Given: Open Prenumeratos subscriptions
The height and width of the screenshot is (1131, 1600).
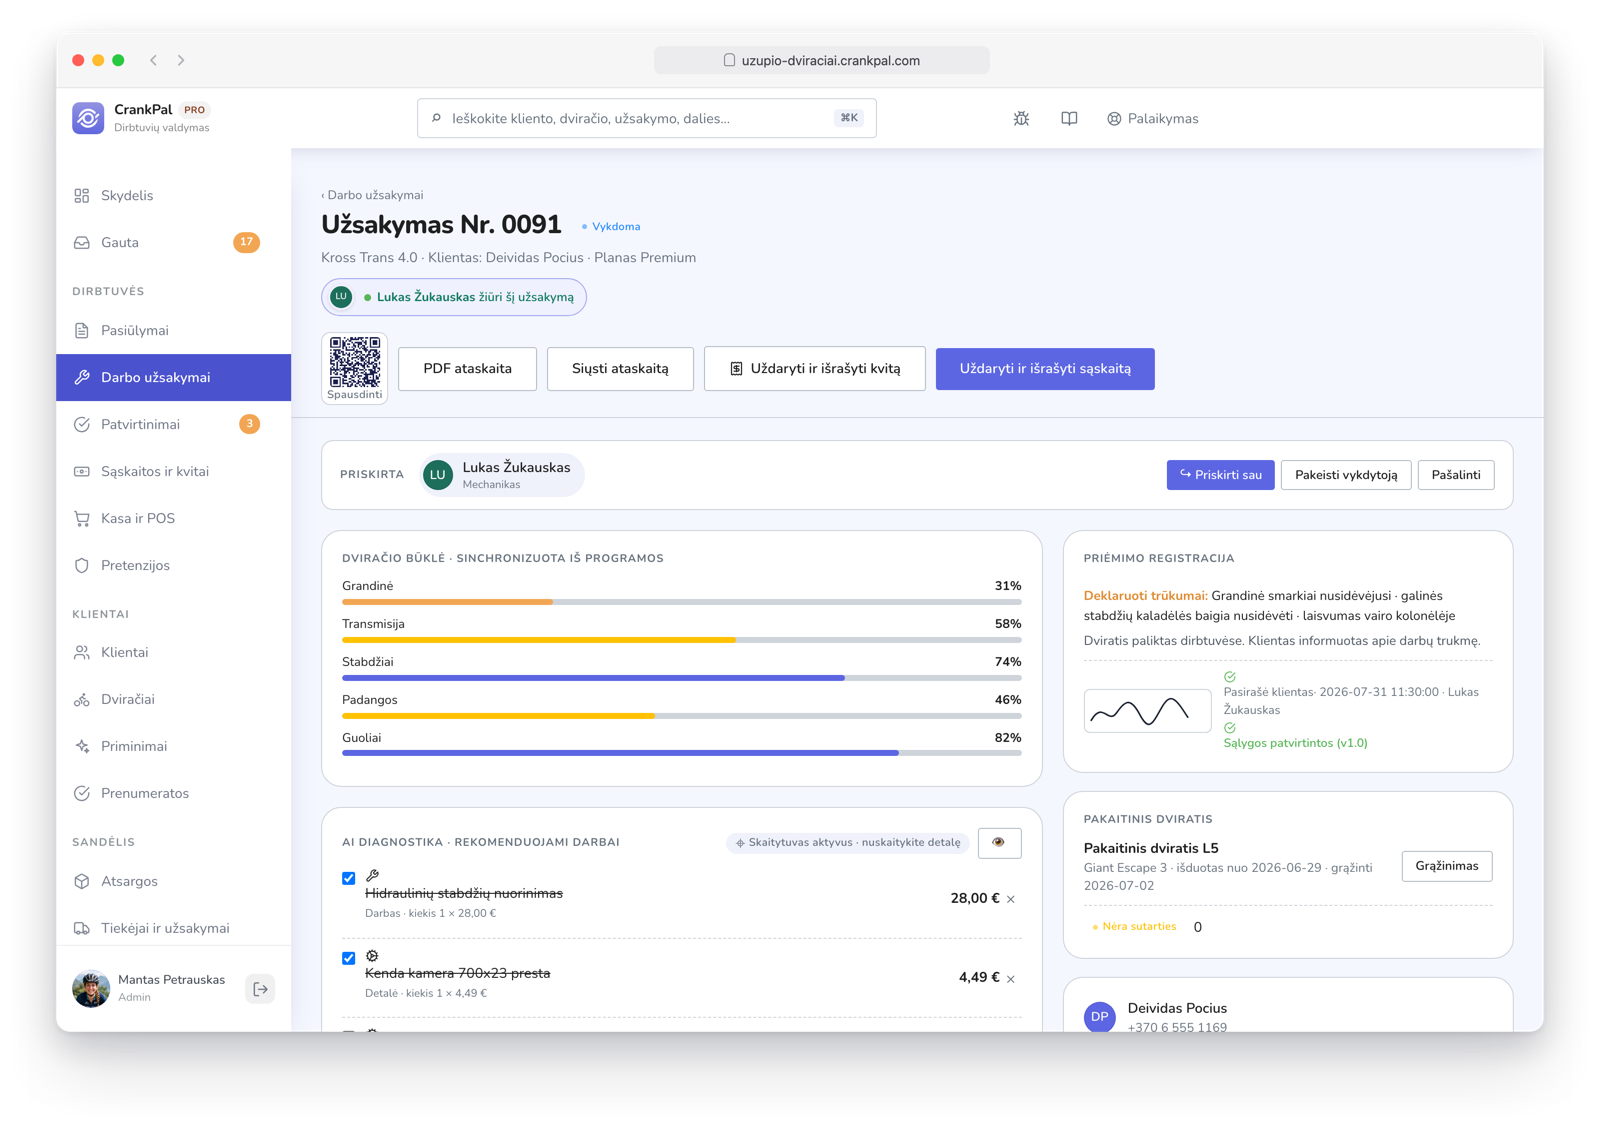Looking at the screenshot, I should (x=173, y=793).
